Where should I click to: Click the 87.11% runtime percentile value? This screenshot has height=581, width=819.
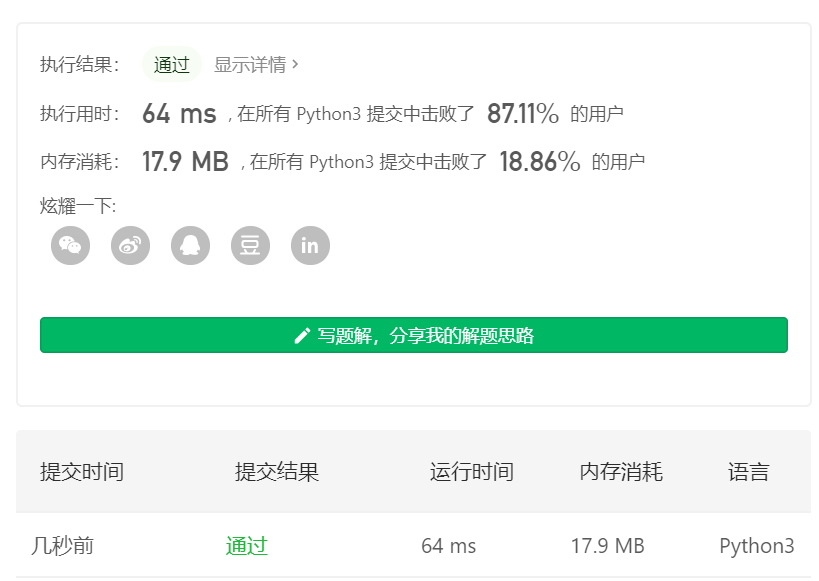pyautogui.click(x=523, y=113)
